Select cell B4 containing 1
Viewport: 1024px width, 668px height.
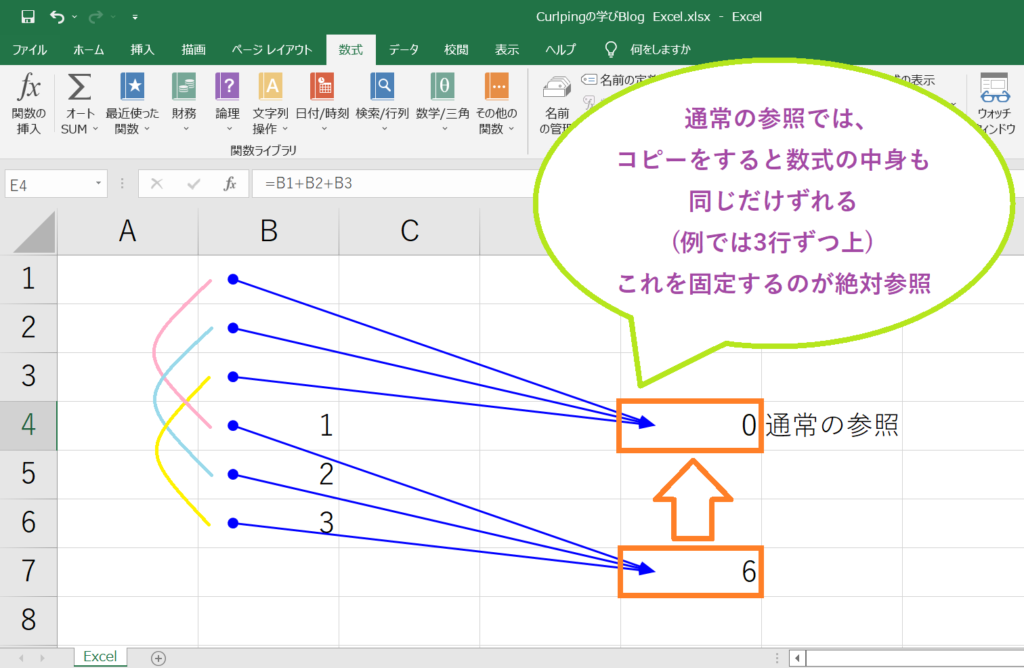(x=268, y=425)
